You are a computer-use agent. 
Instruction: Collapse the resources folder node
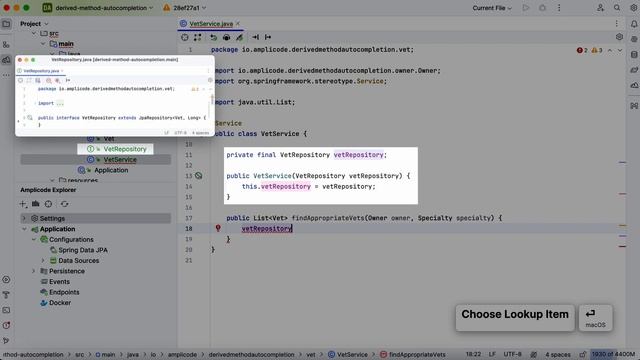coord(52,180)
